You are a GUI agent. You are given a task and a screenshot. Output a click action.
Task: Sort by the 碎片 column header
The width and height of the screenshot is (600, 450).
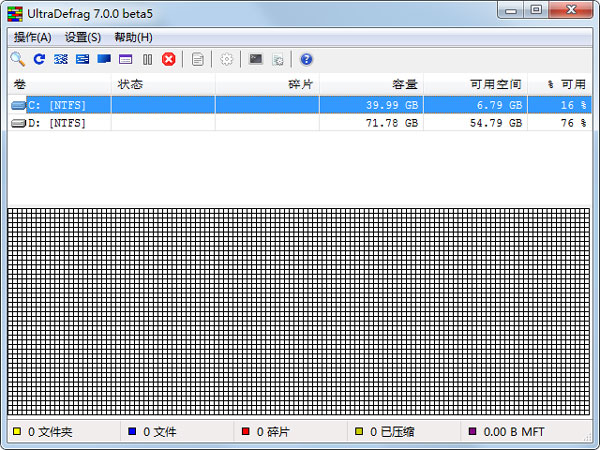(267, 84)
